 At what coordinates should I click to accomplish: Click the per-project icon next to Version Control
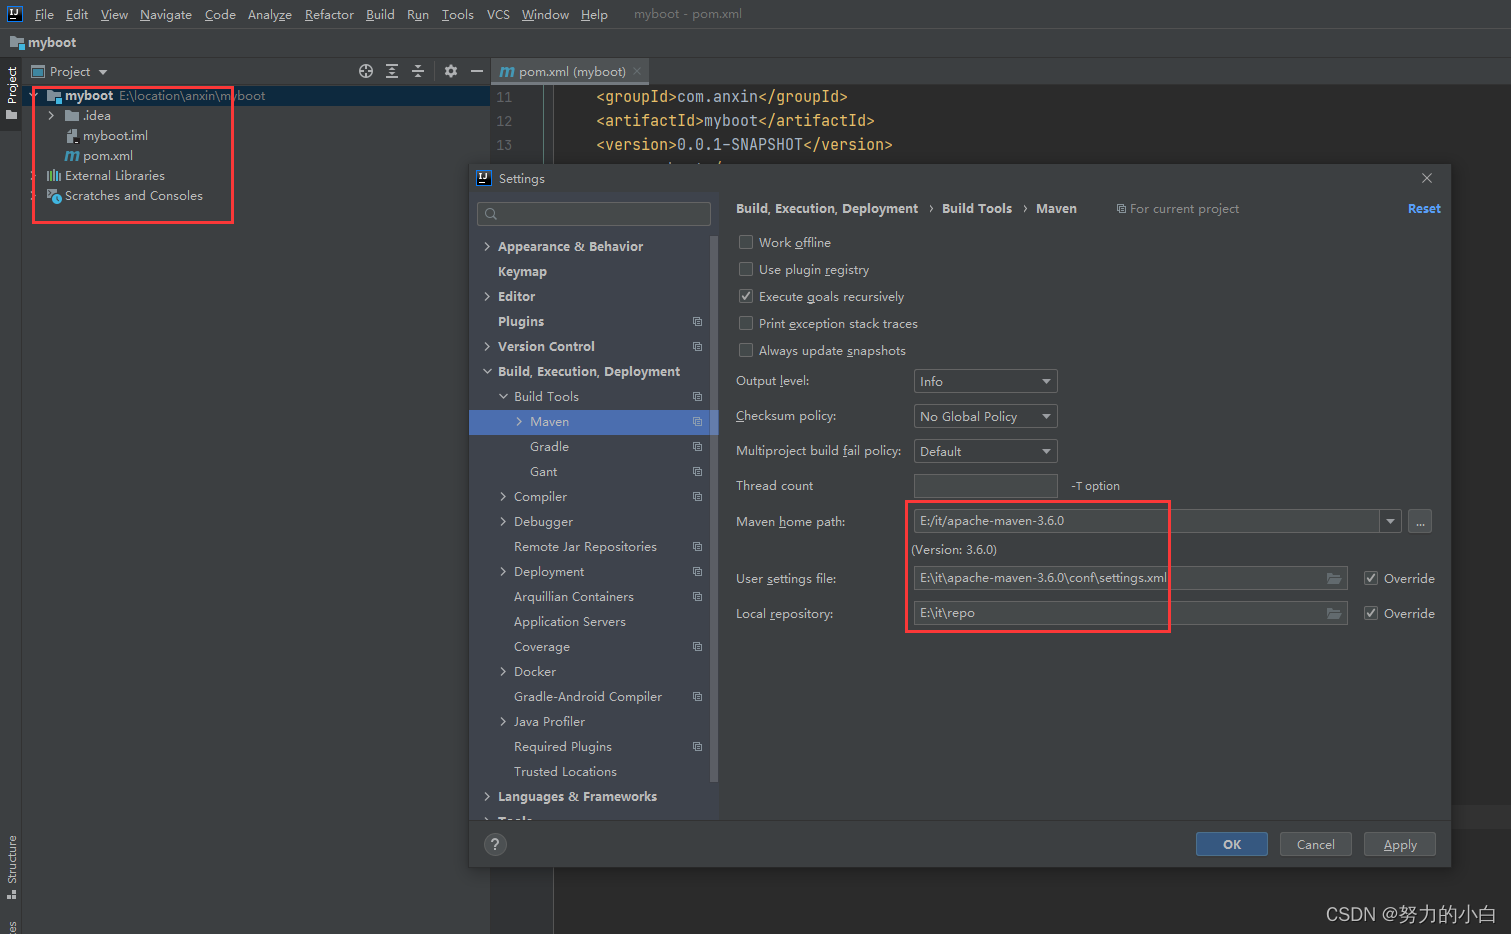tap(697, 347)
